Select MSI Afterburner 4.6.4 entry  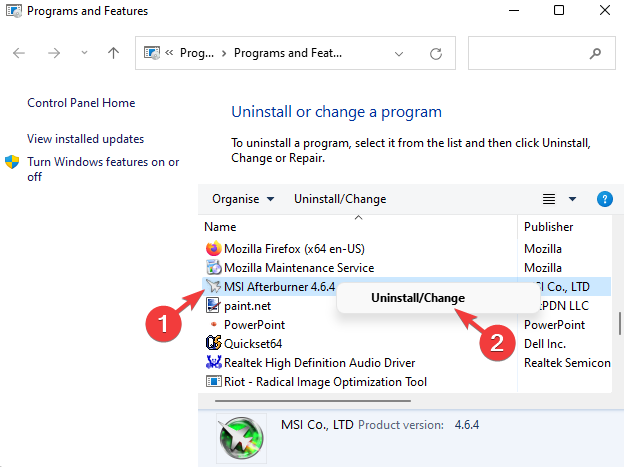click(x=279, y=287)
